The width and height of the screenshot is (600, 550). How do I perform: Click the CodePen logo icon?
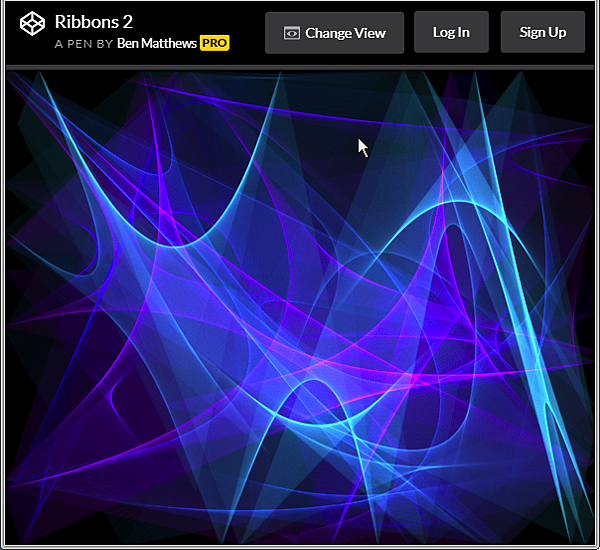32,24
